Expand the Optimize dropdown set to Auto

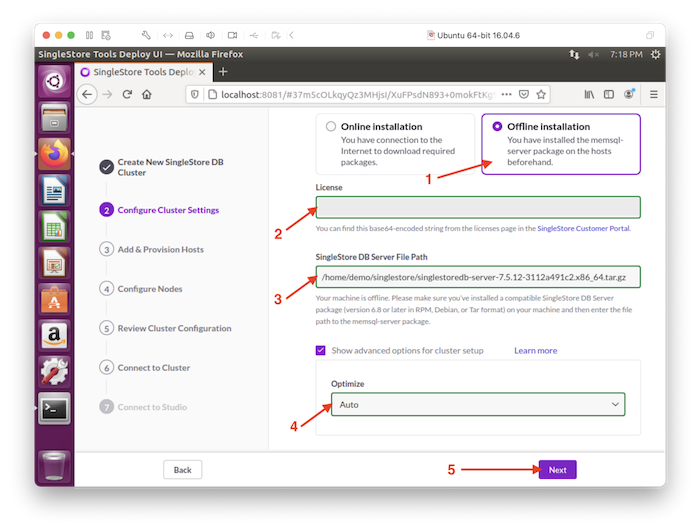coord(478,404)
